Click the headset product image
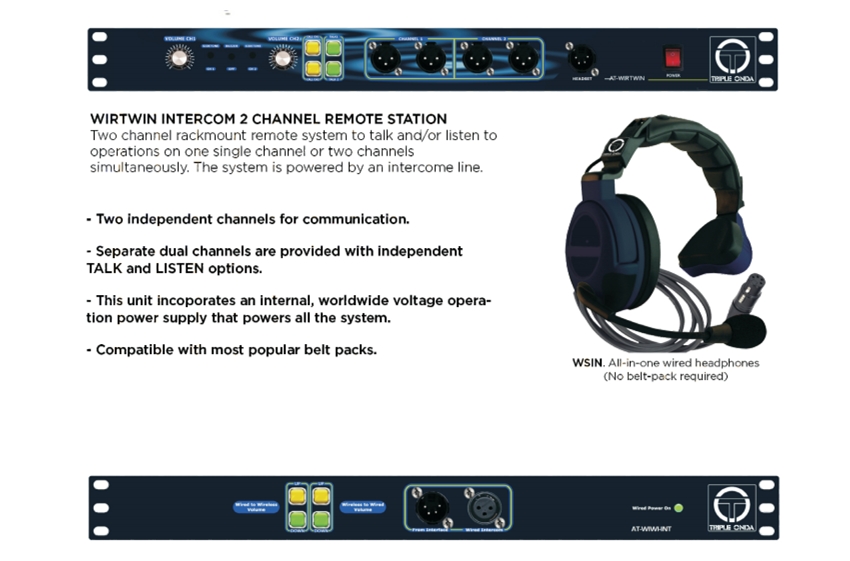This screenshot has width=850, height=561. (x=666, y=233)
